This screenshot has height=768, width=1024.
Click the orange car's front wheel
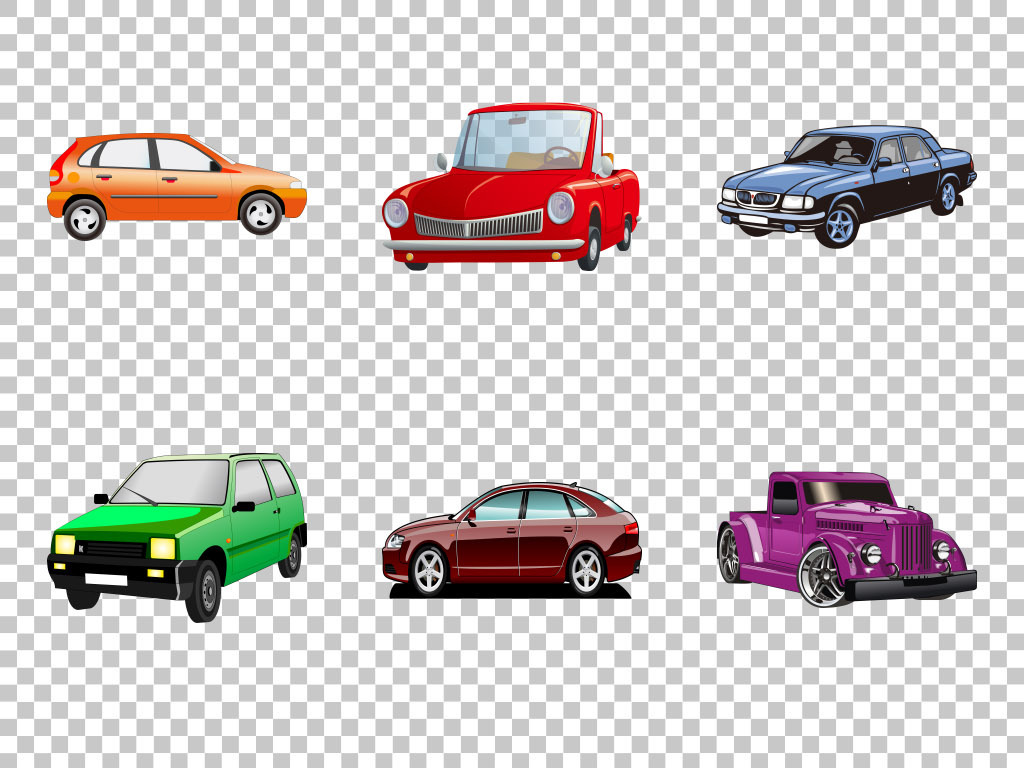coord(261,213)
